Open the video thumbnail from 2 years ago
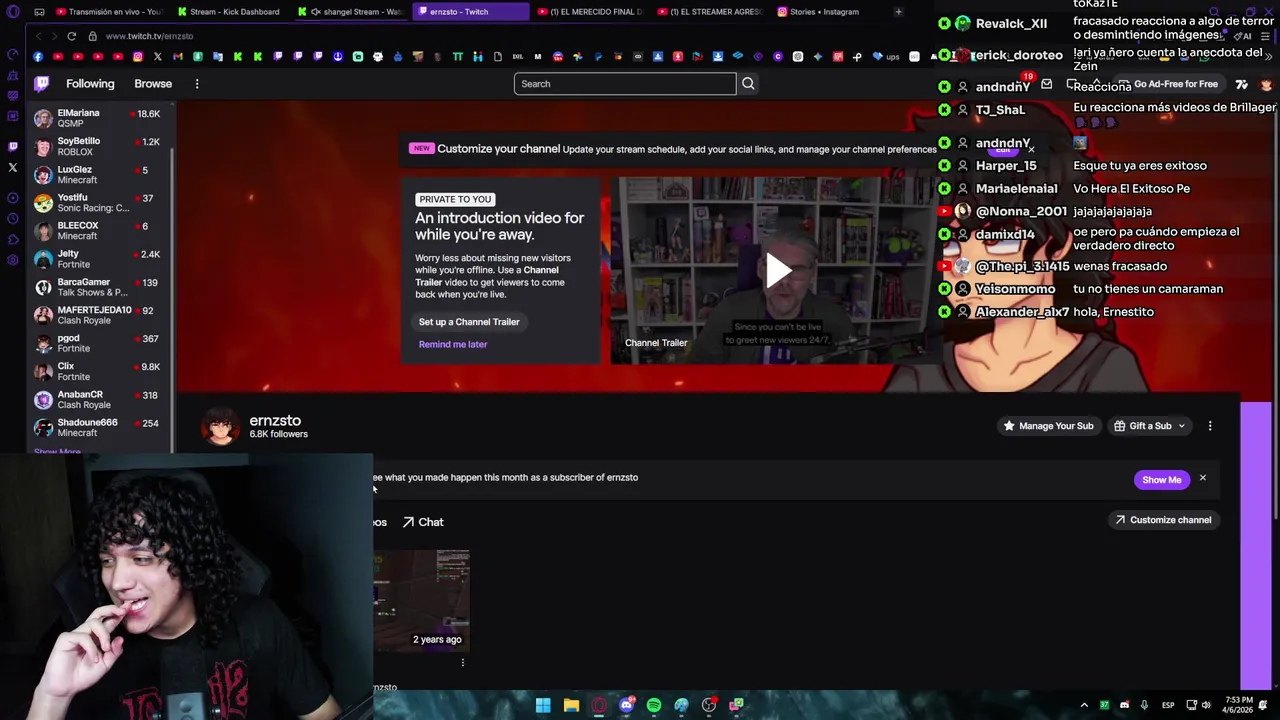 point(422,600)
